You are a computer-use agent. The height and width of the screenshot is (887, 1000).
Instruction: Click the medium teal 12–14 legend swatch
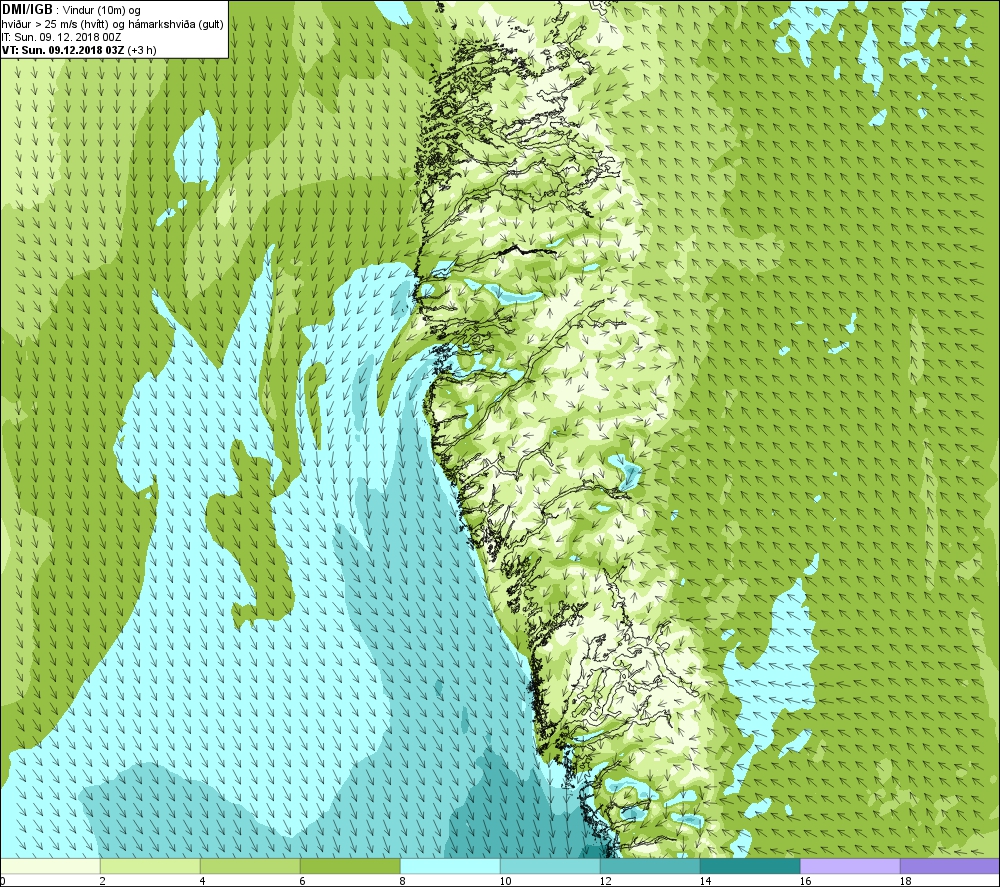650,866
